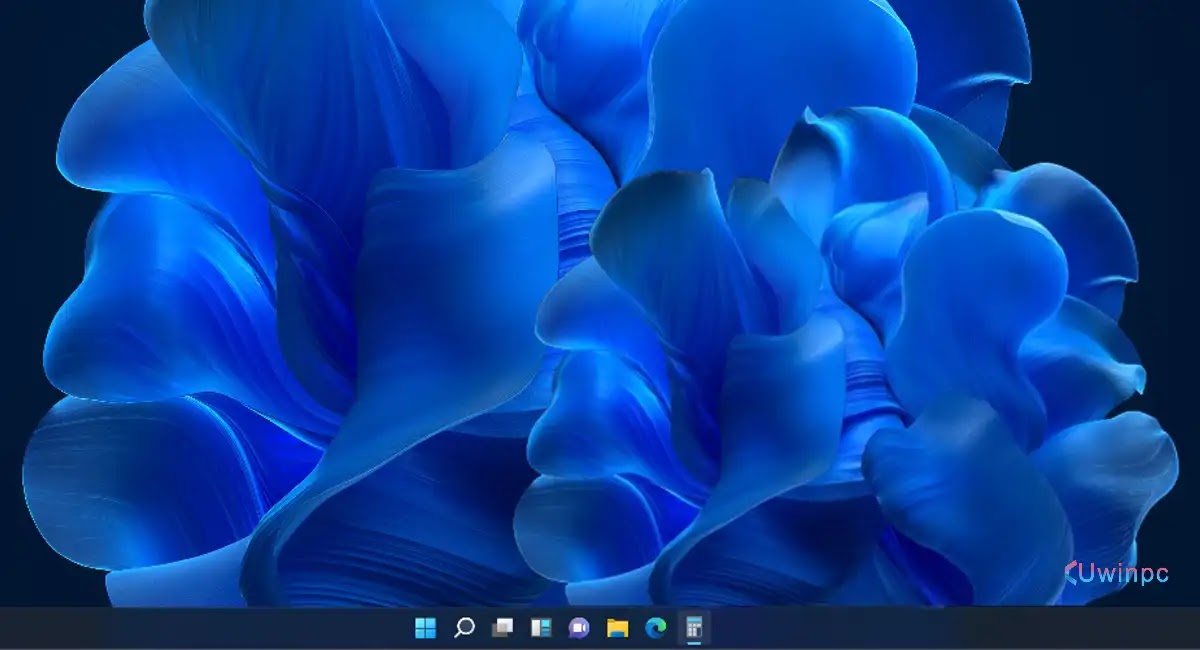Open the Widgets panel icon
This screenshot has width=1200, height=650.
pyautogui.click(x=541, y=628)
